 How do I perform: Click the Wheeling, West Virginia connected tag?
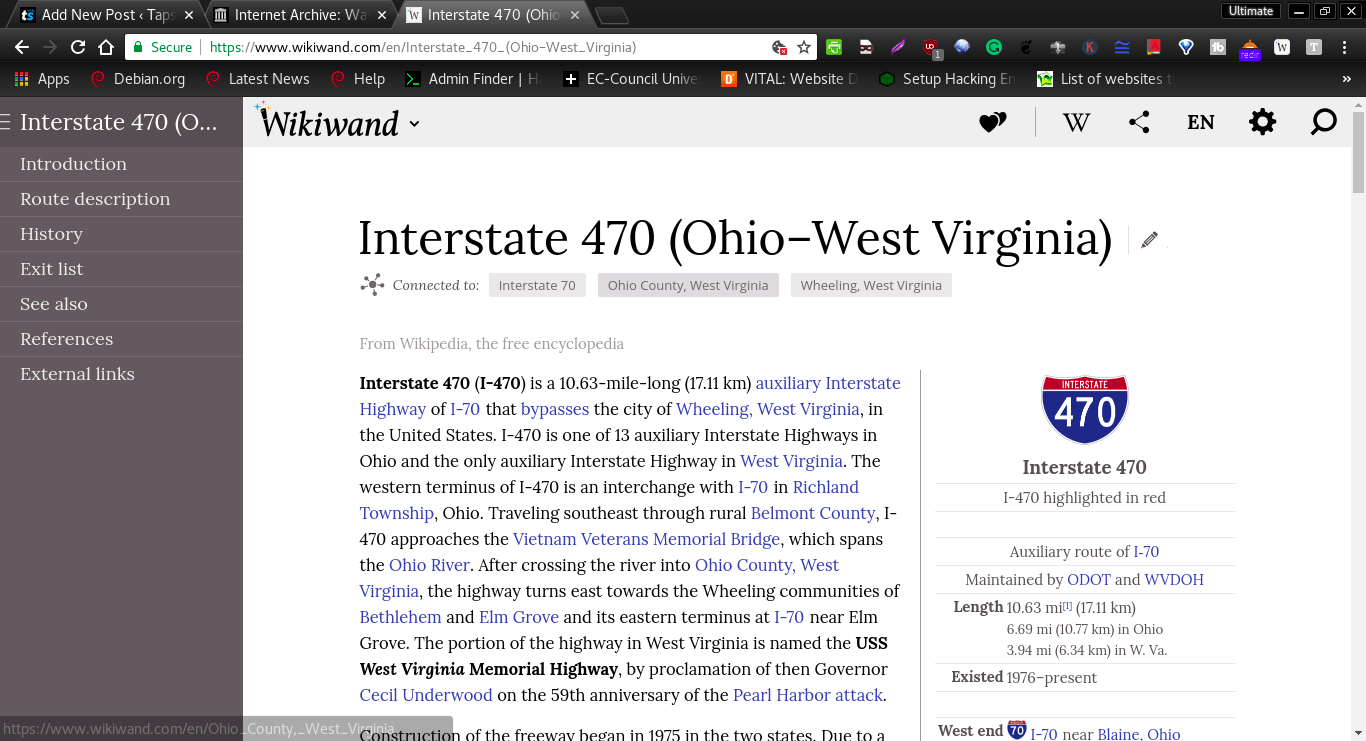[x=871, y=285]
